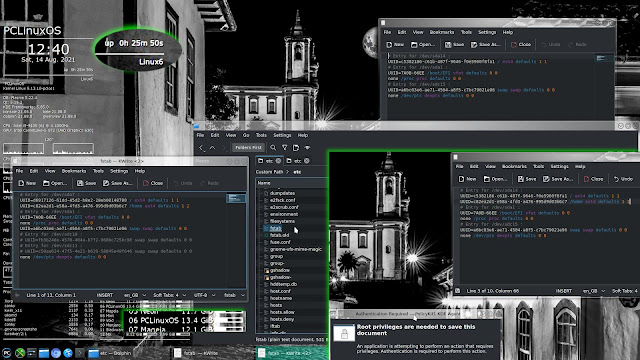Select the fstab.old file in the list
The width and height of the screenshot is (640, 360).
(279, 235)
